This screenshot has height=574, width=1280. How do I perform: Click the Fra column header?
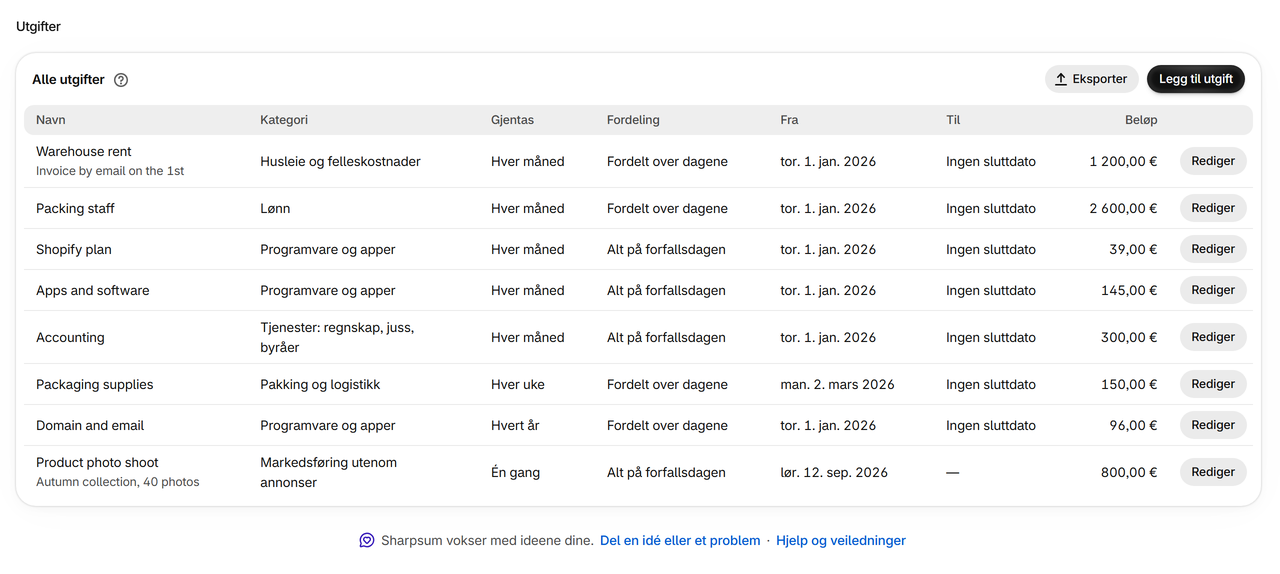[x=789, y=120]
